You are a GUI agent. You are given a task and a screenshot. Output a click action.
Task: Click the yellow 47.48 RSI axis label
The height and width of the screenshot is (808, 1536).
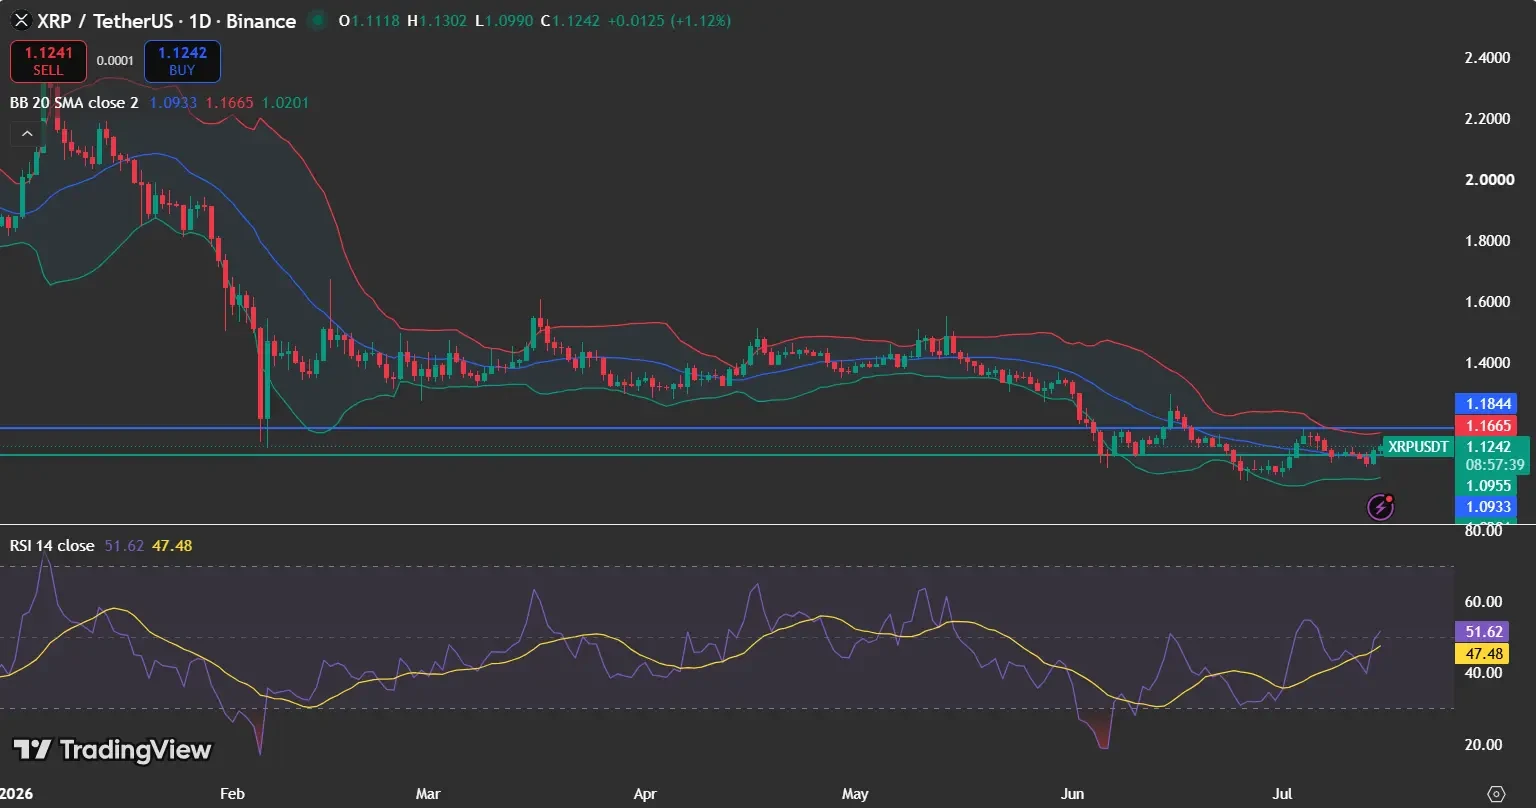coord(1482,653)
